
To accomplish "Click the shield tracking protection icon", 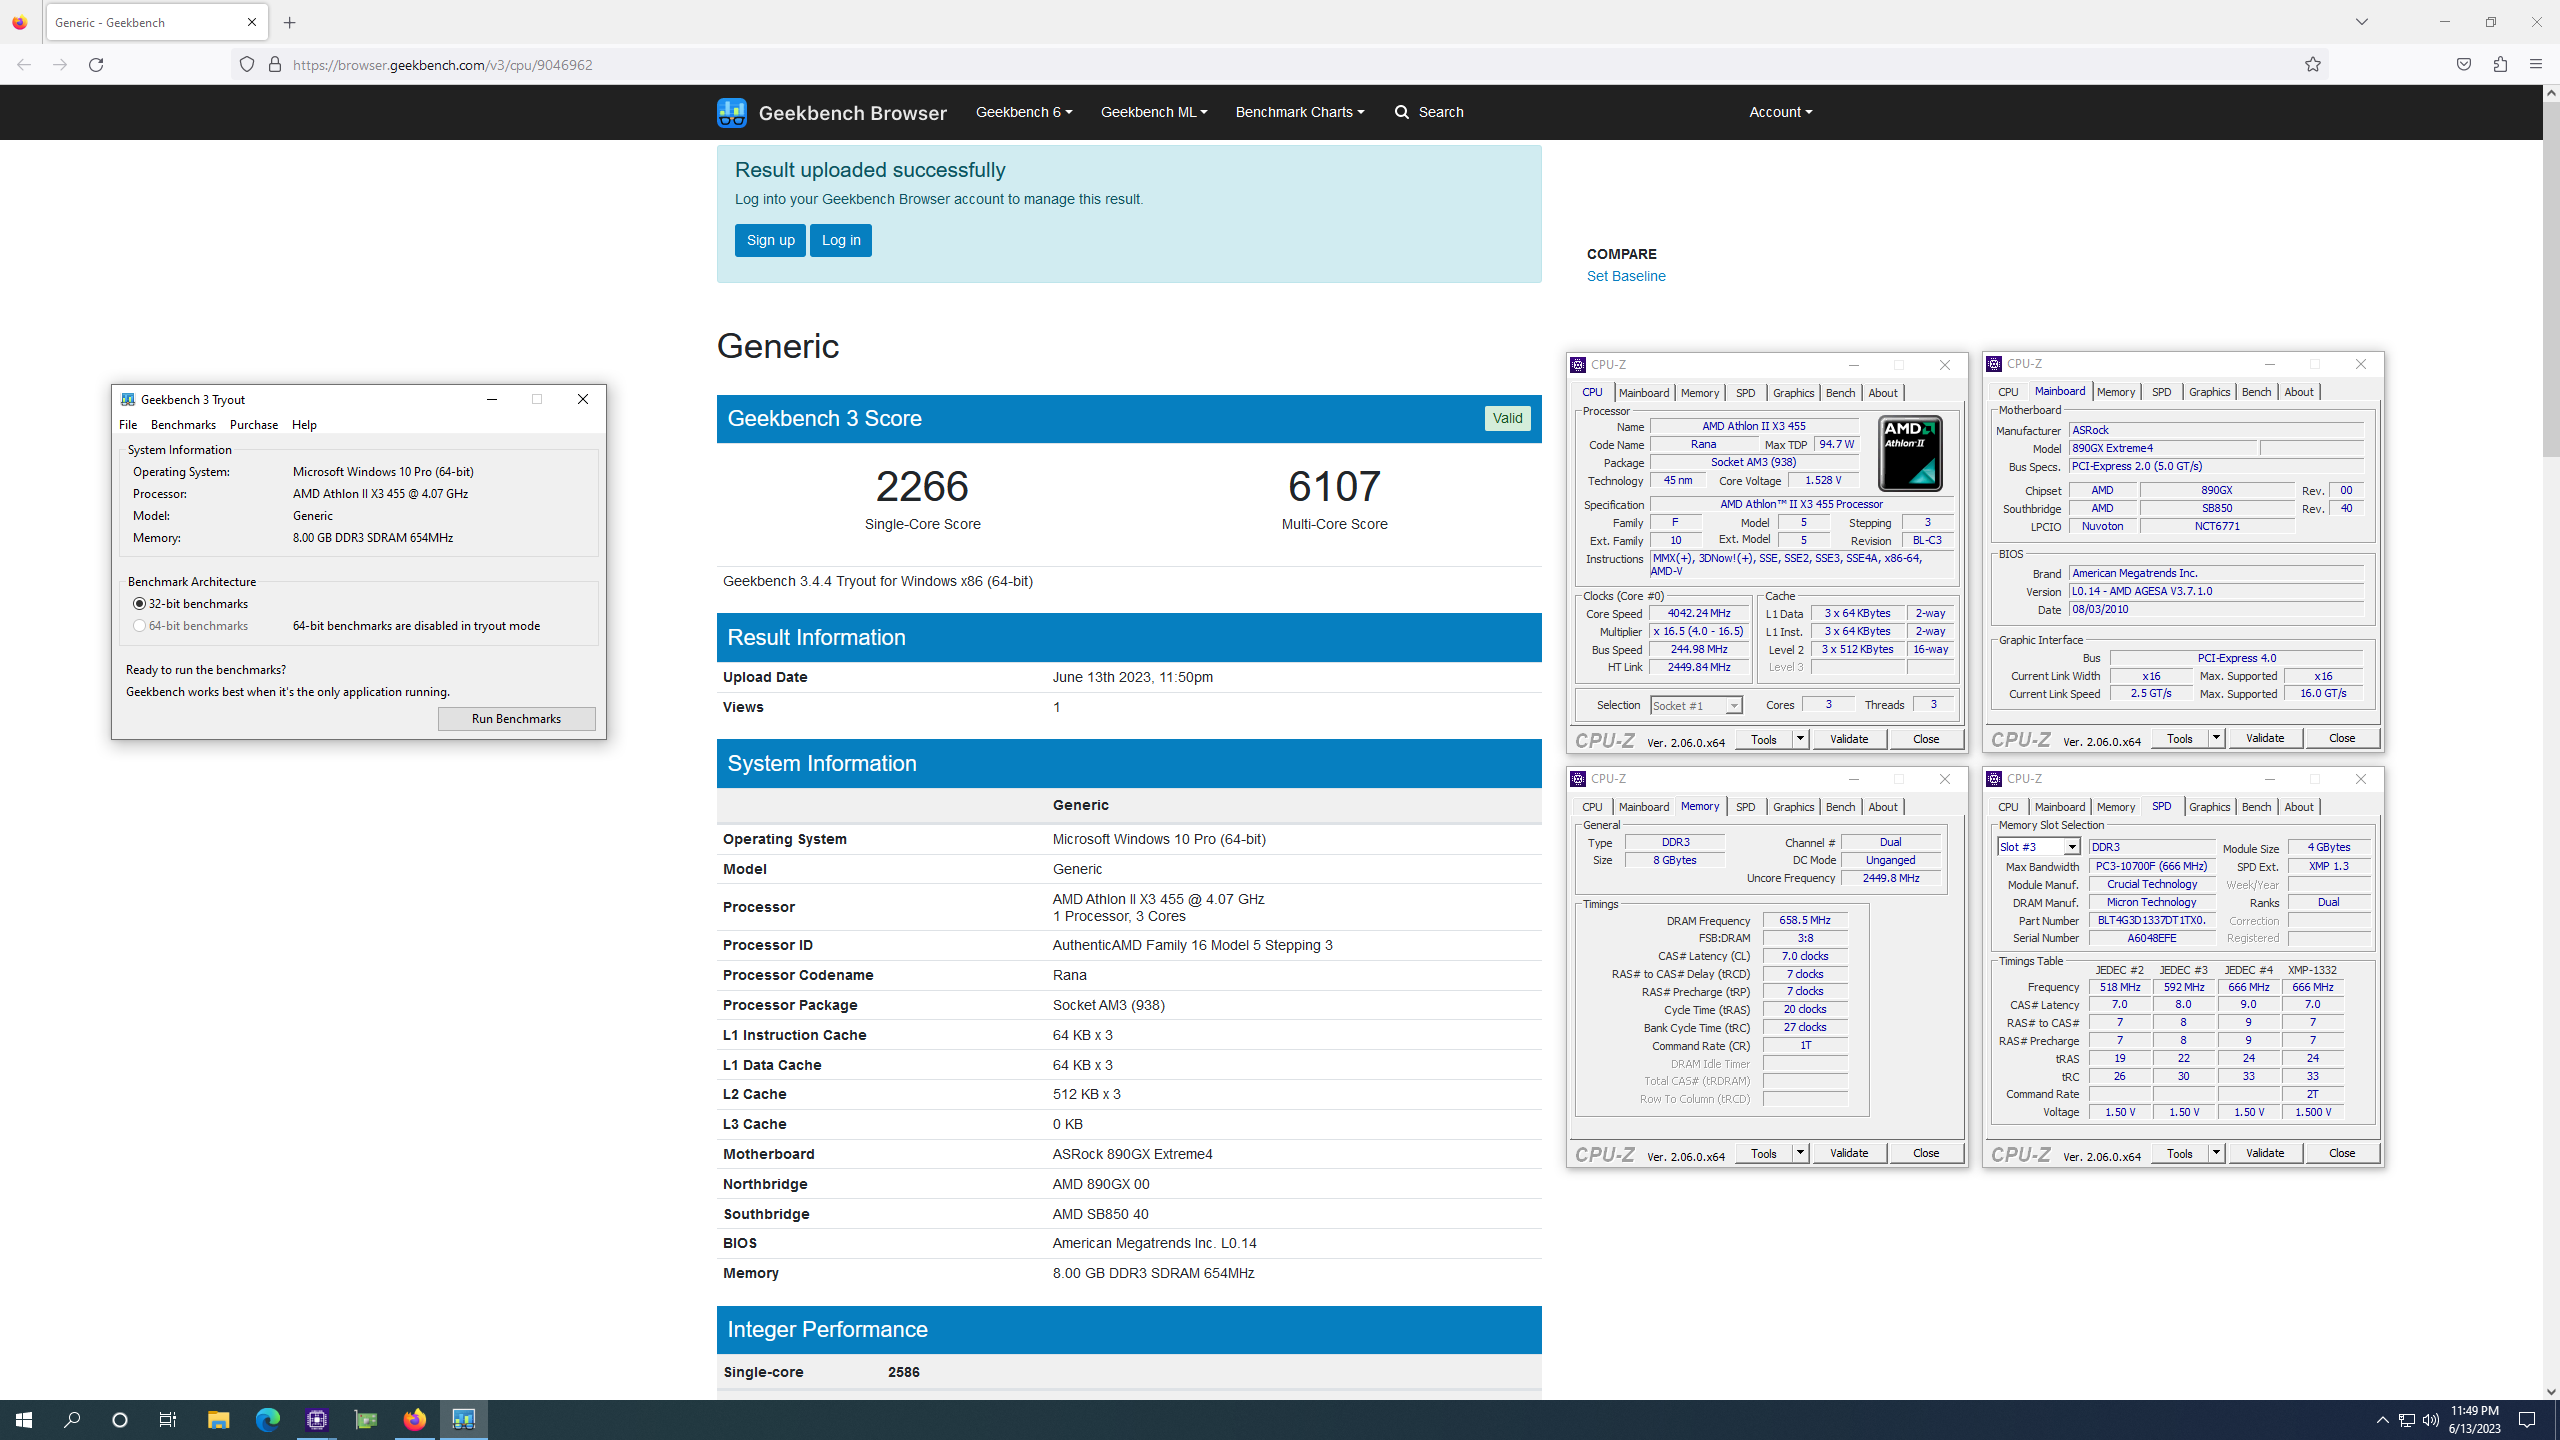I will pyautogui.click(x=247, y=65).
